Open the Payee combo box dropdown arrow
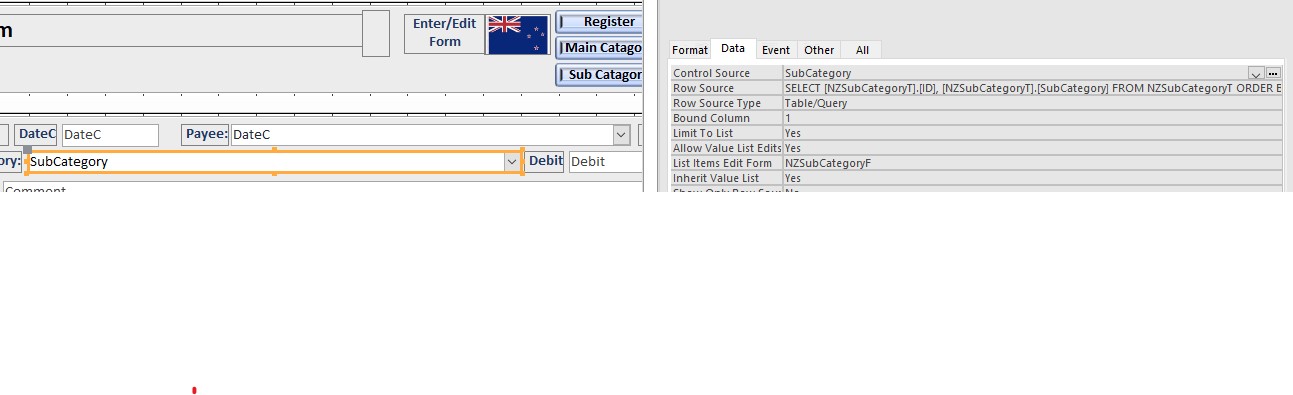The width and height of the screenshot is (1293, 395). pyautogui.click(x=620, y=135)
